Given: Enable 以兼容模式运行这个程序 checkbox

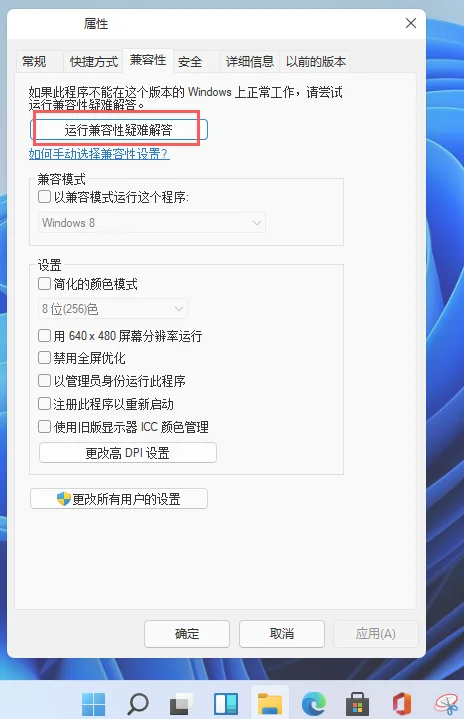Looking at the screenshot, I should pyautogui.click(x=44, y=197).
